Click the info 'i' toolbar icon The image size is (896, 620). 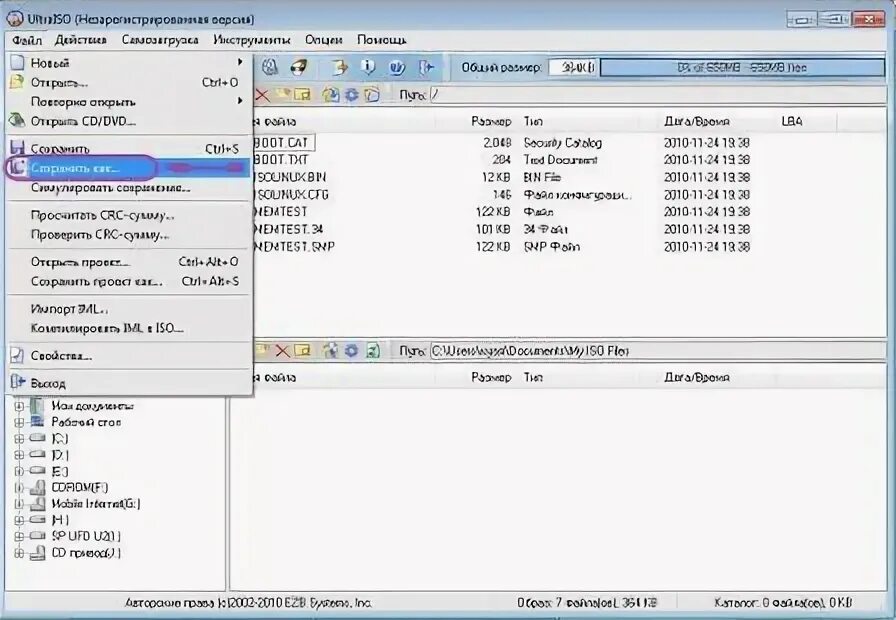(x=368, y=67)
